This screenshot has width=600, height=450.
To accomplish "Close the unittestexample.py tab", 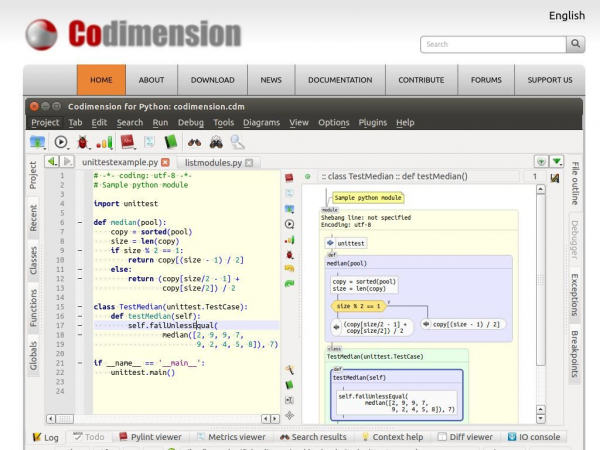I will 165,162.
